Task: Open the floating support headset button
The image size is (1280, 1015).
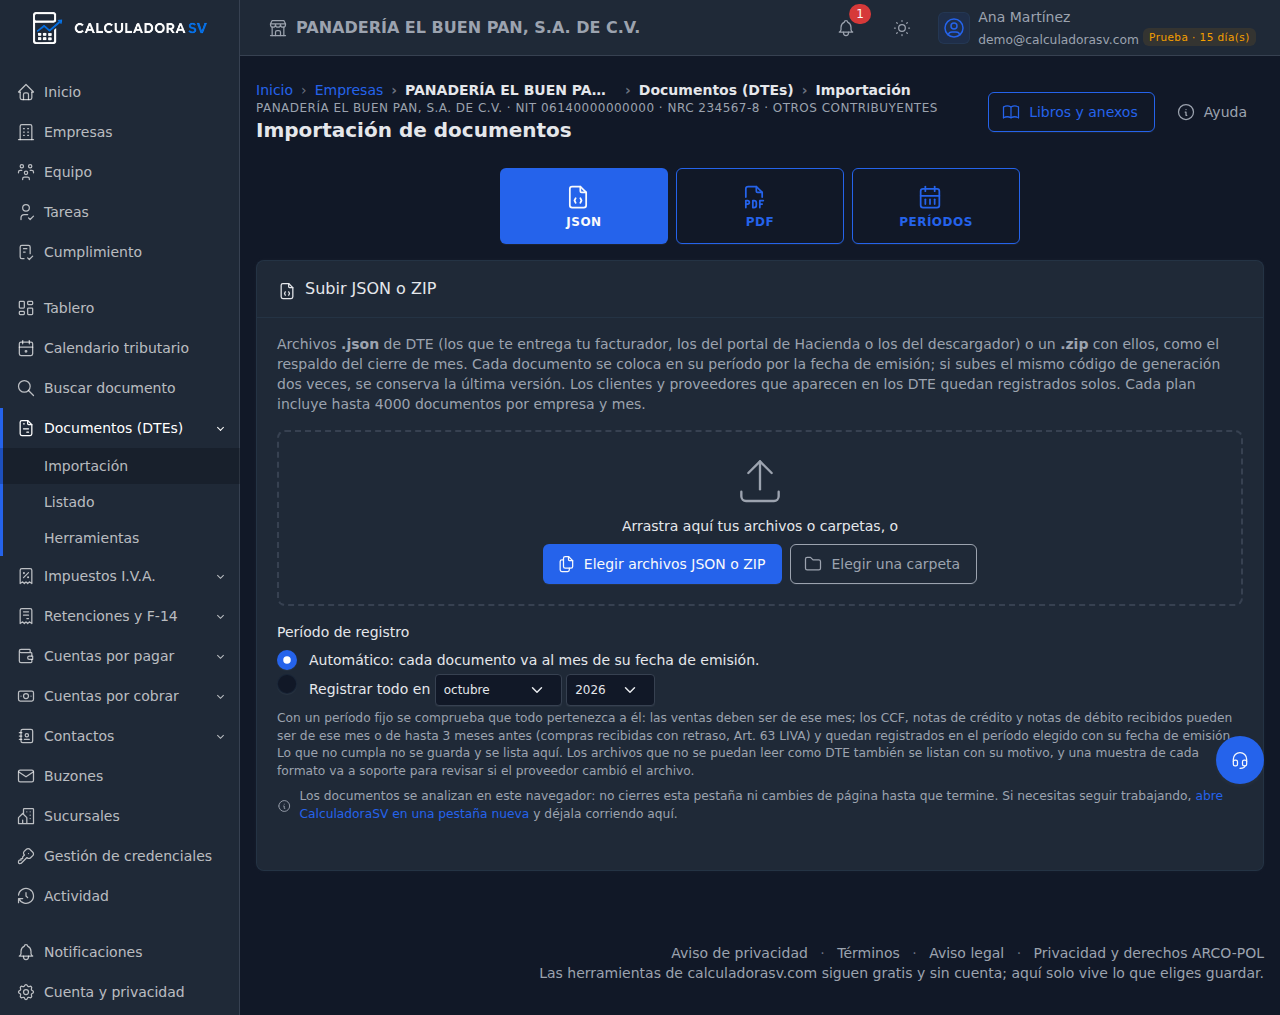Action: [x=1240, y=761]
